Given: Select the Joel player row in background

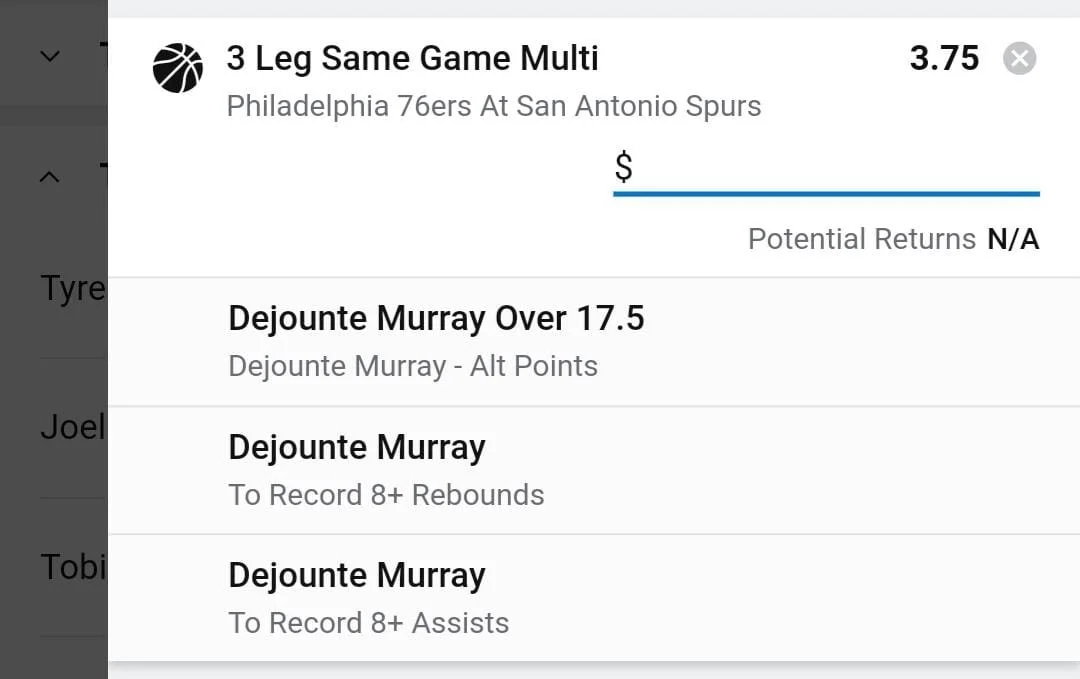Looking at the screenshot, I should 72,428.
